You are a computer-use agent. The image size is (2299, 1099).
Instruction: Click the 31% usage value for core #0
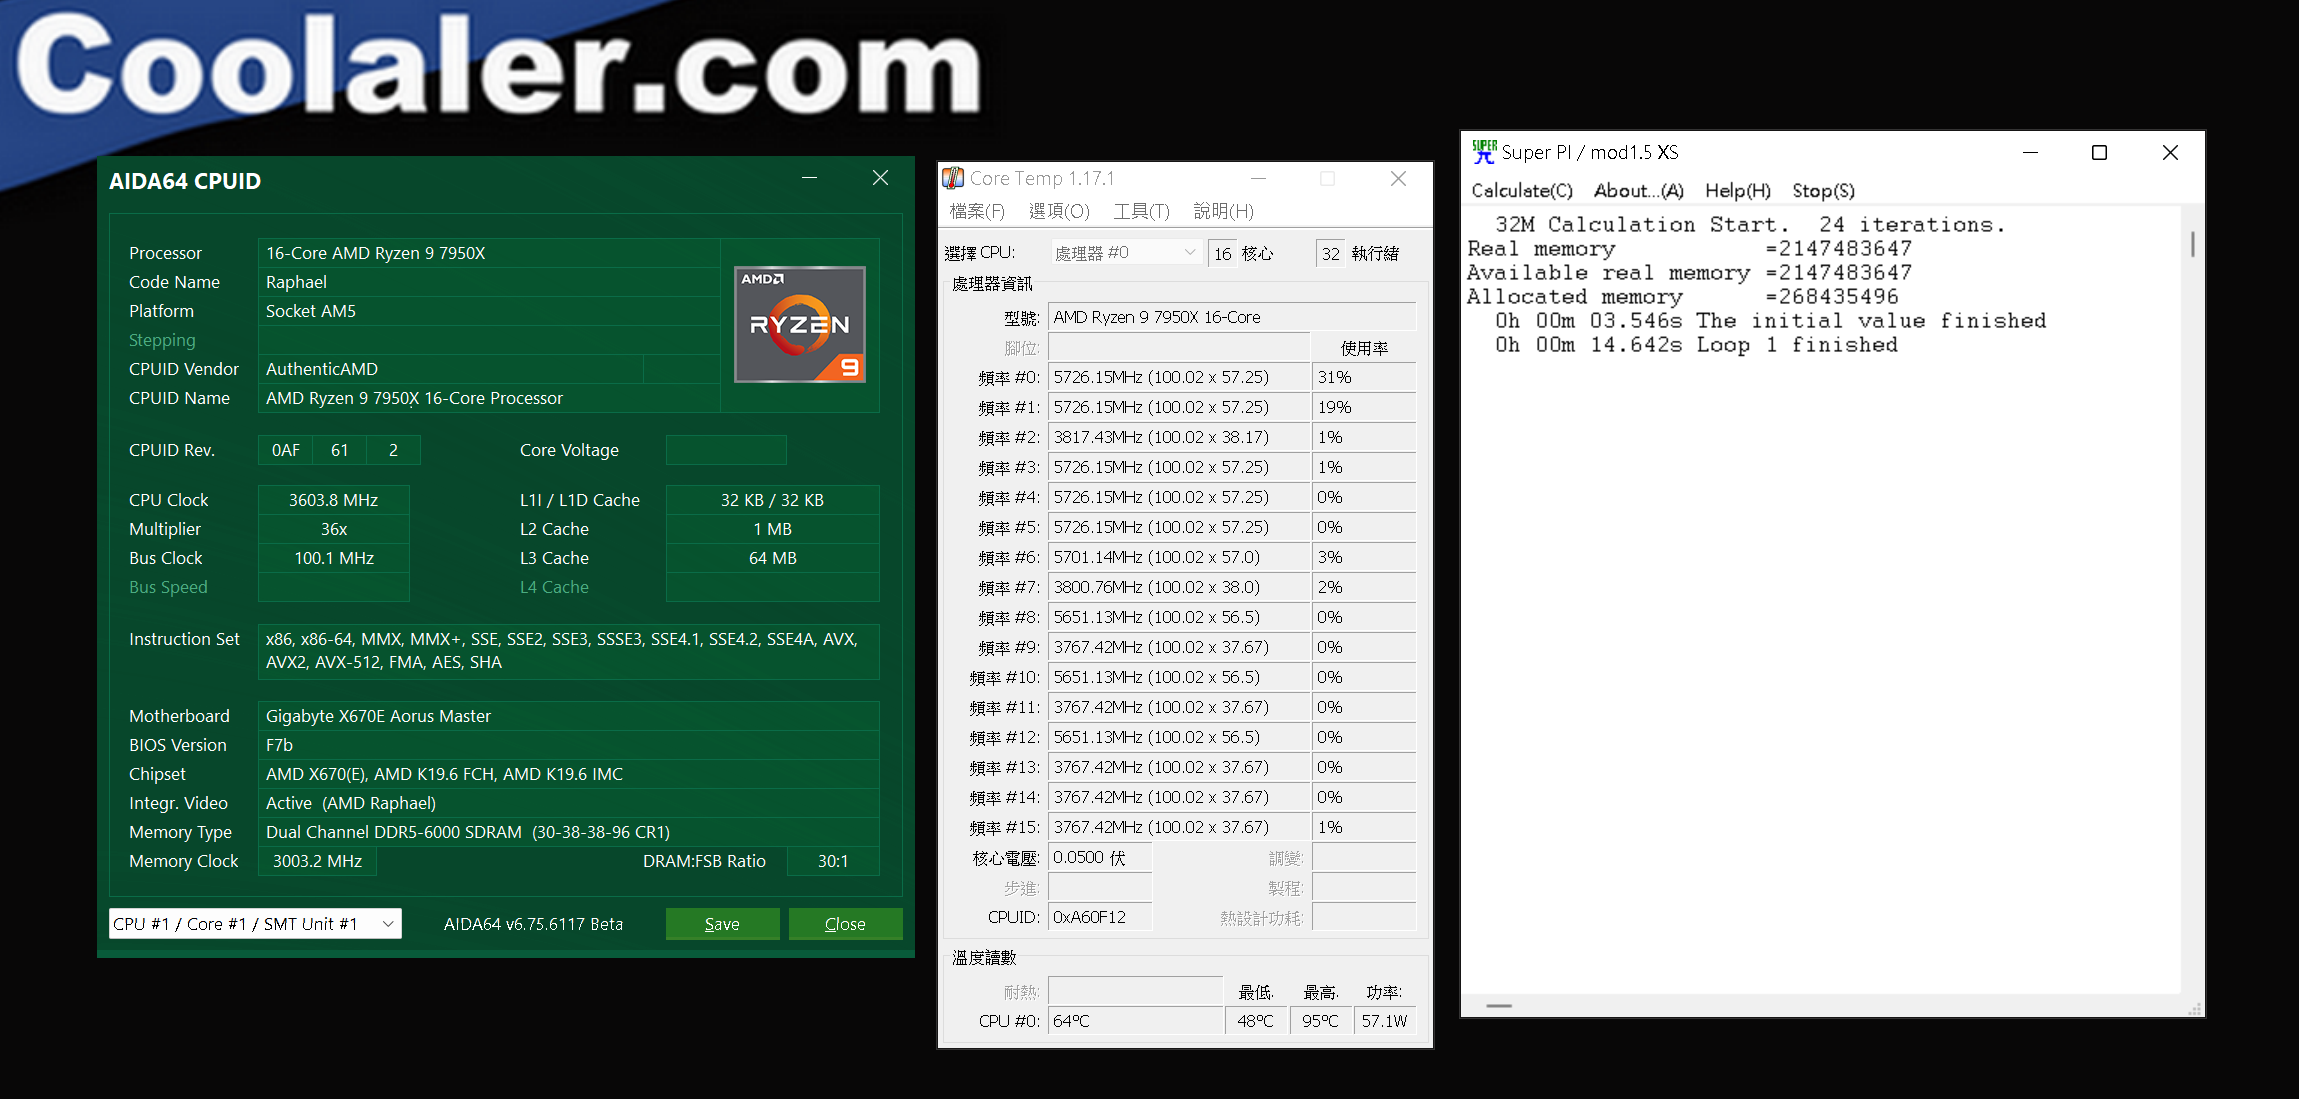coord(1364,377)
